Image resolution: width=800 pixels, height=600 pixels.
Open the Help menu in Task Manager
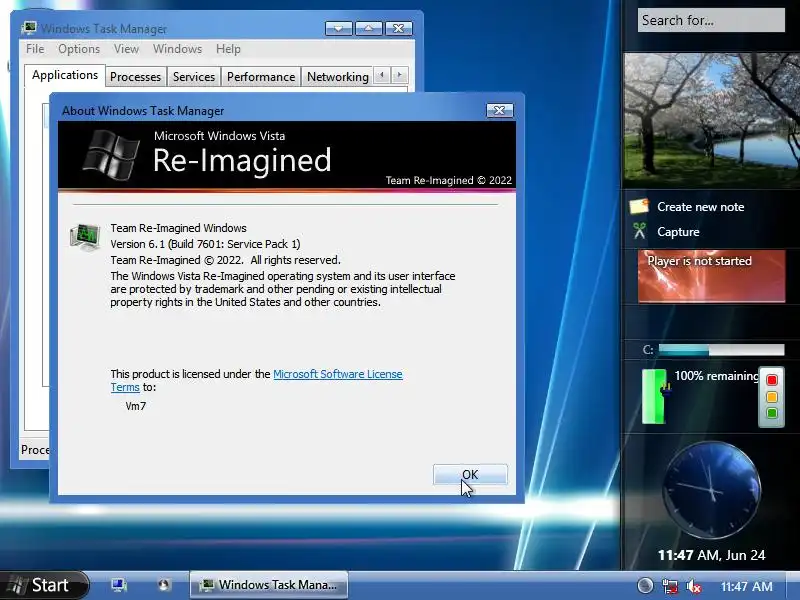(x=228, y=49)
